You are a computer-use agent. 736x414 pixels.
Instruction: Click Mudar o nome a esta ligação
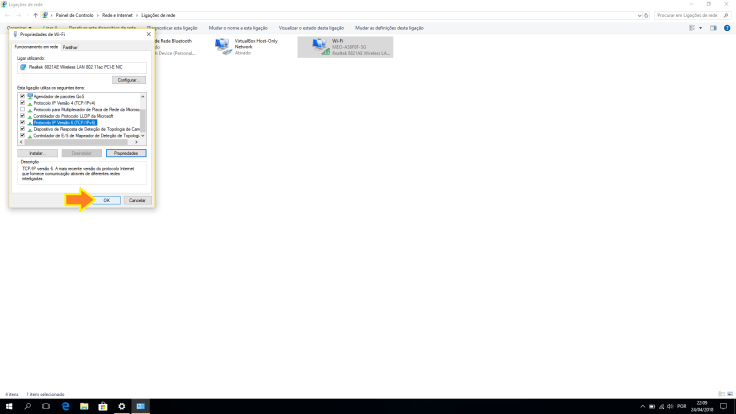click(238, 28)
